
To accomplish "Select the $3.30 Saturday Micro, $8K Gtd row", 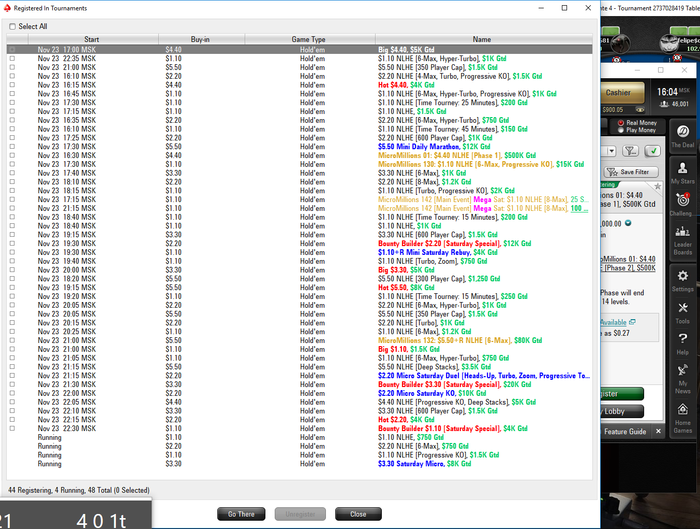I will (x=299, y=463).
